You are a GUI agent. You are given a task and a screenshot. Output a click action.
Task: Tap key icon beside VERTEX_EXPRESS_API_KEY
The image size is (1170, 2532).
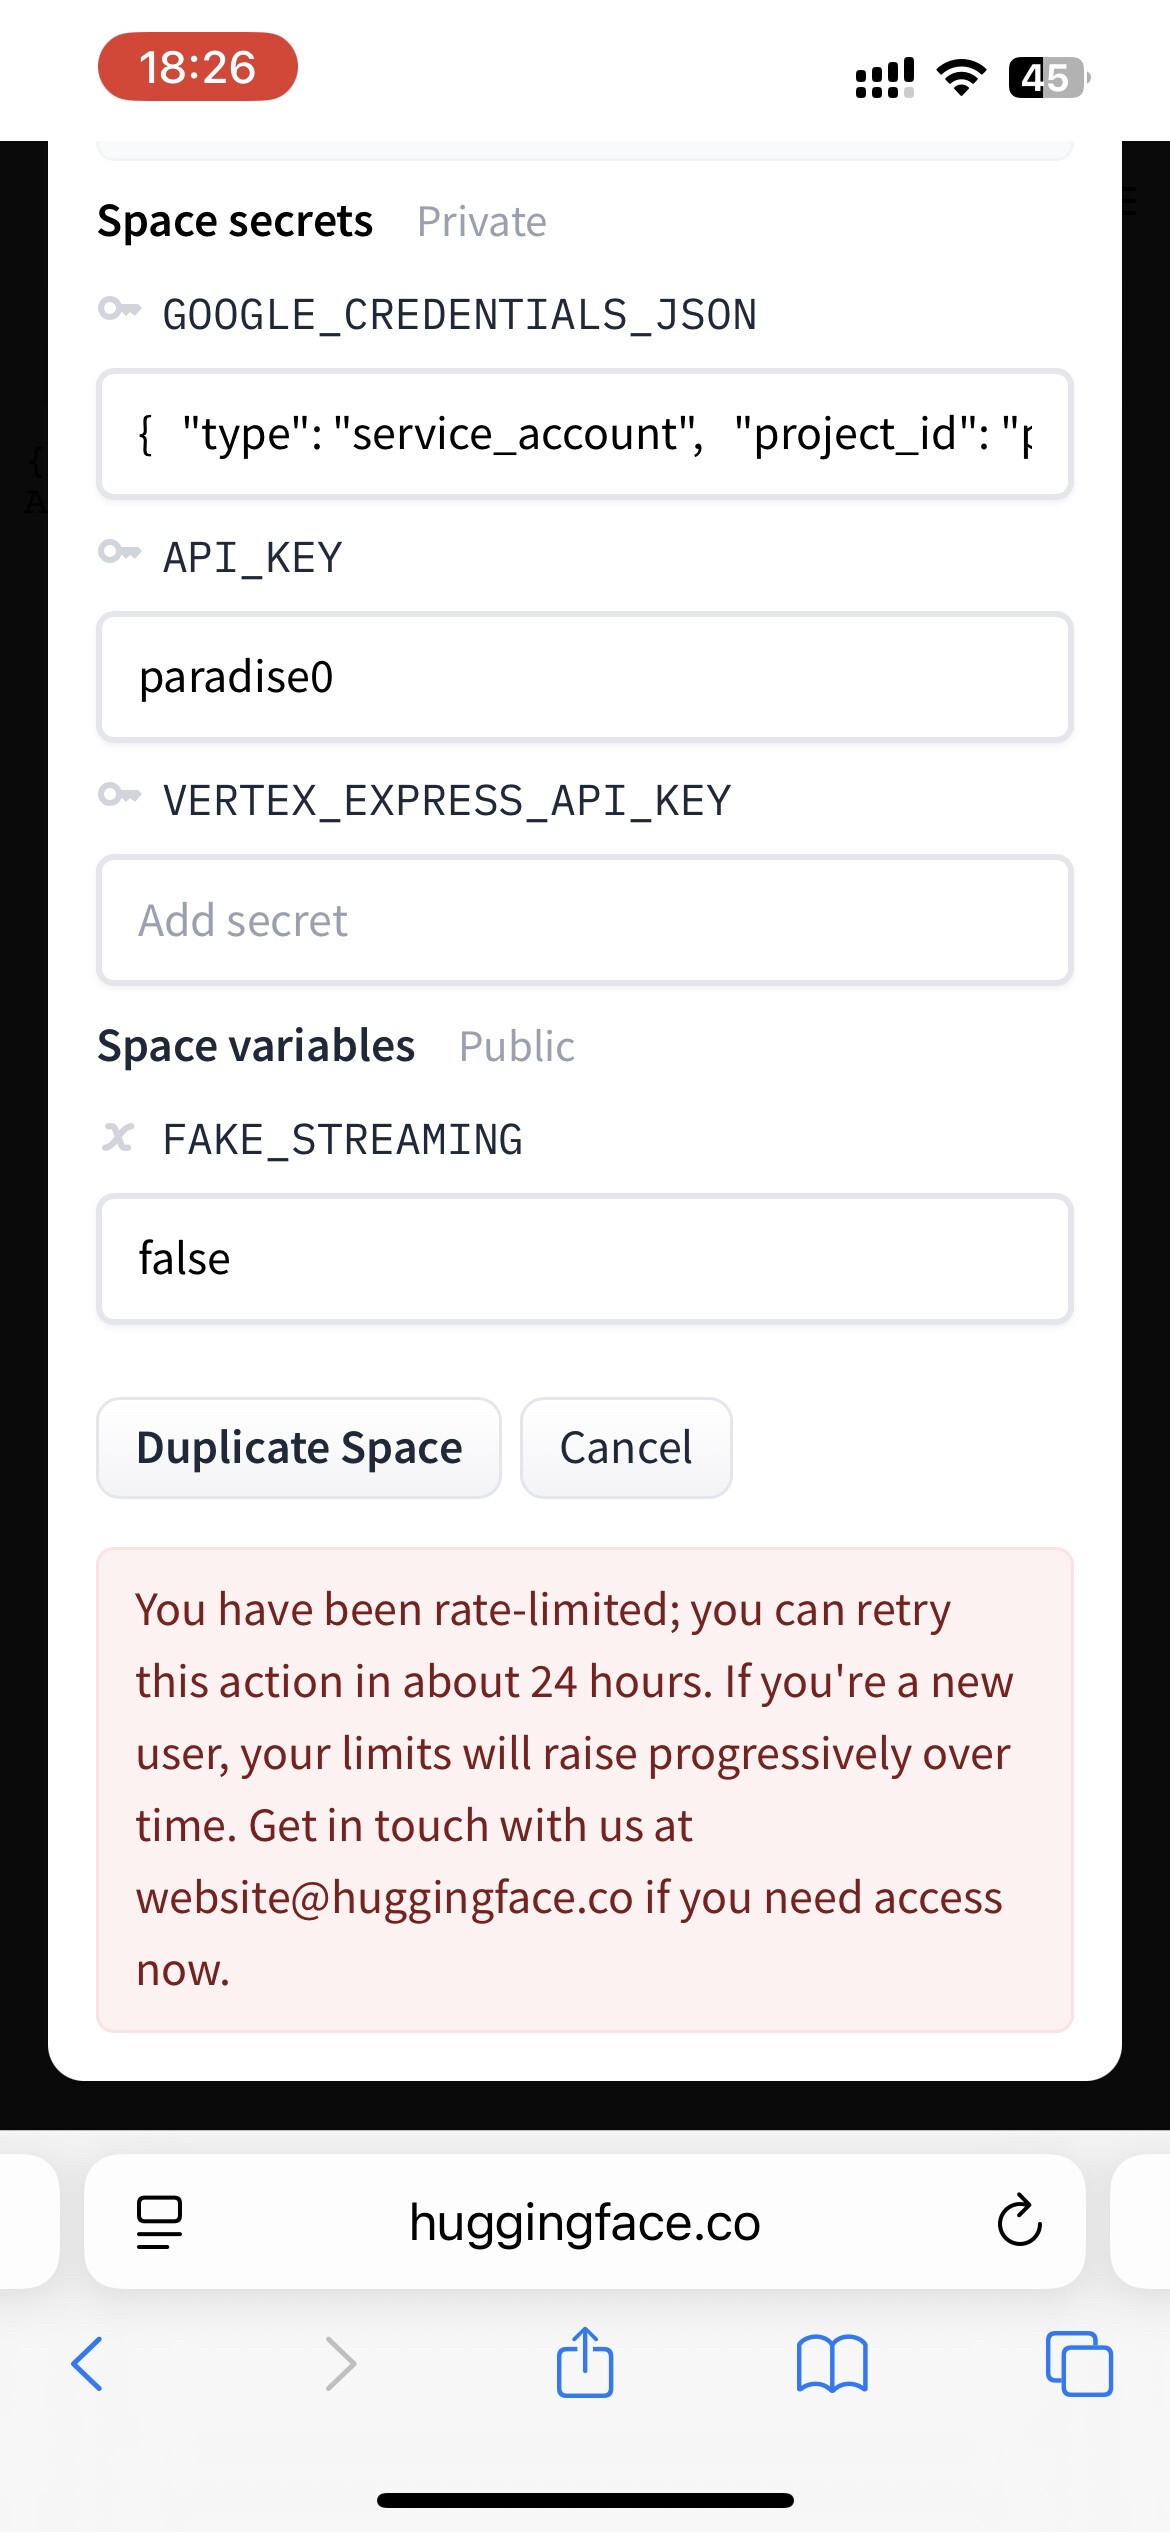pos(119,795)
